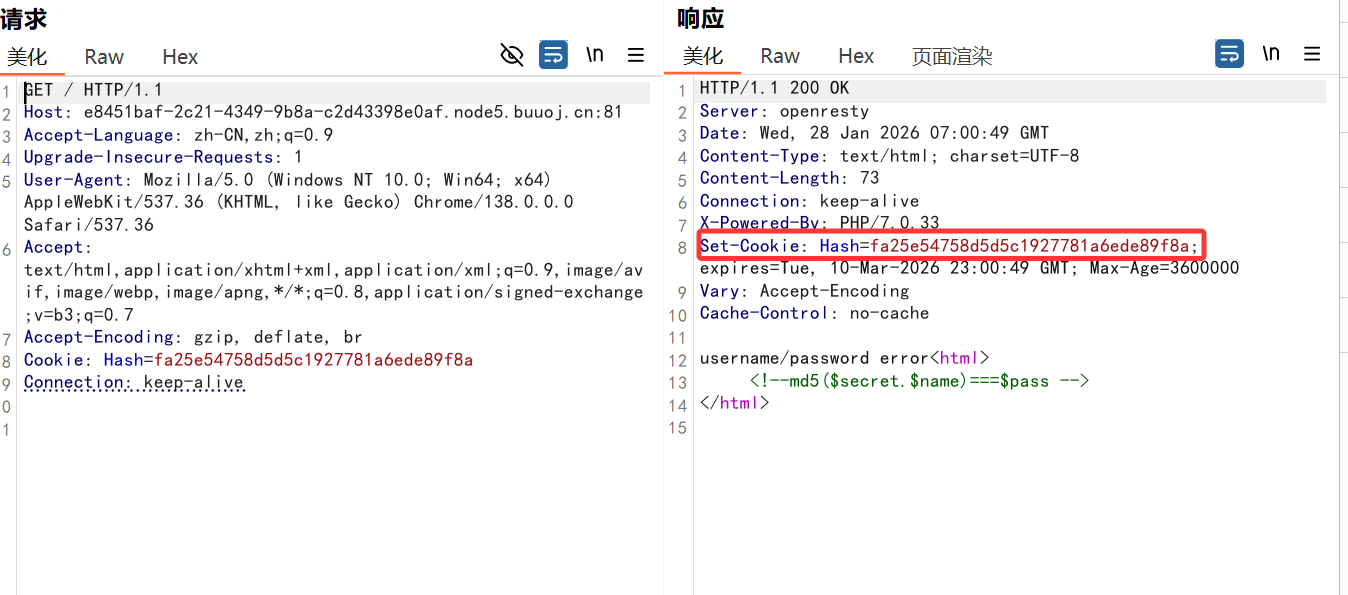Viewport: 1348px width, 595px height.
Task: Switch request view to Hex tab
Action: [x=180, y=57]
